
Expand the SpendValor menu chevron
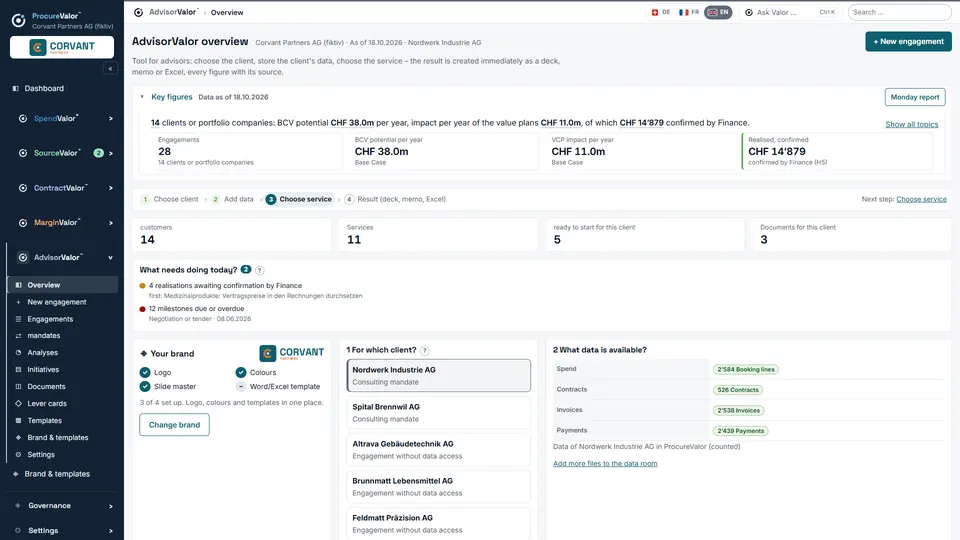111,119
